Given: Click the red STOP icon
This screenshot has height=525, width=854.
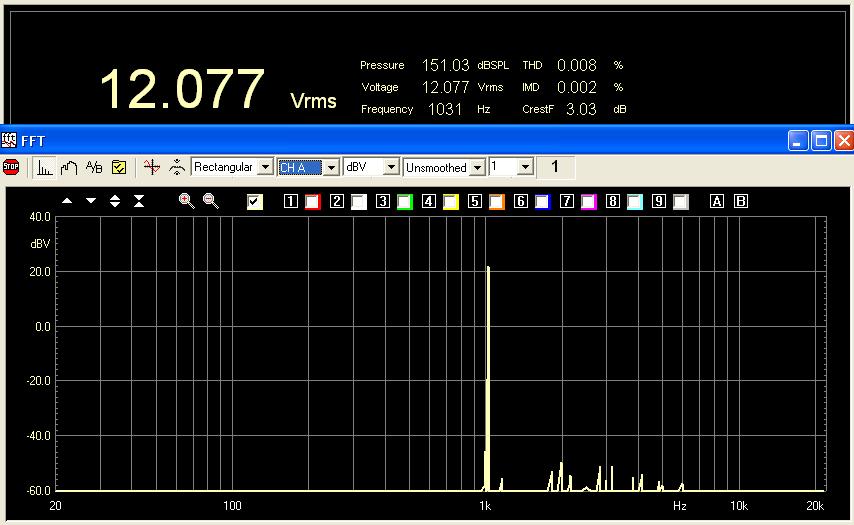Looking at the screenshot, I should [11, 167].
